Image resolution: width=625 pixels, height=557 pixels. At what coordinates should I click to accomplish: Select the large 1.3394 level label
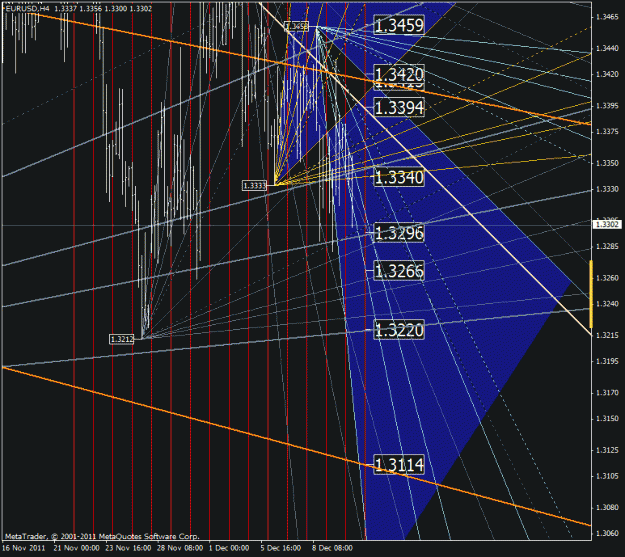(x=399, y=108)
